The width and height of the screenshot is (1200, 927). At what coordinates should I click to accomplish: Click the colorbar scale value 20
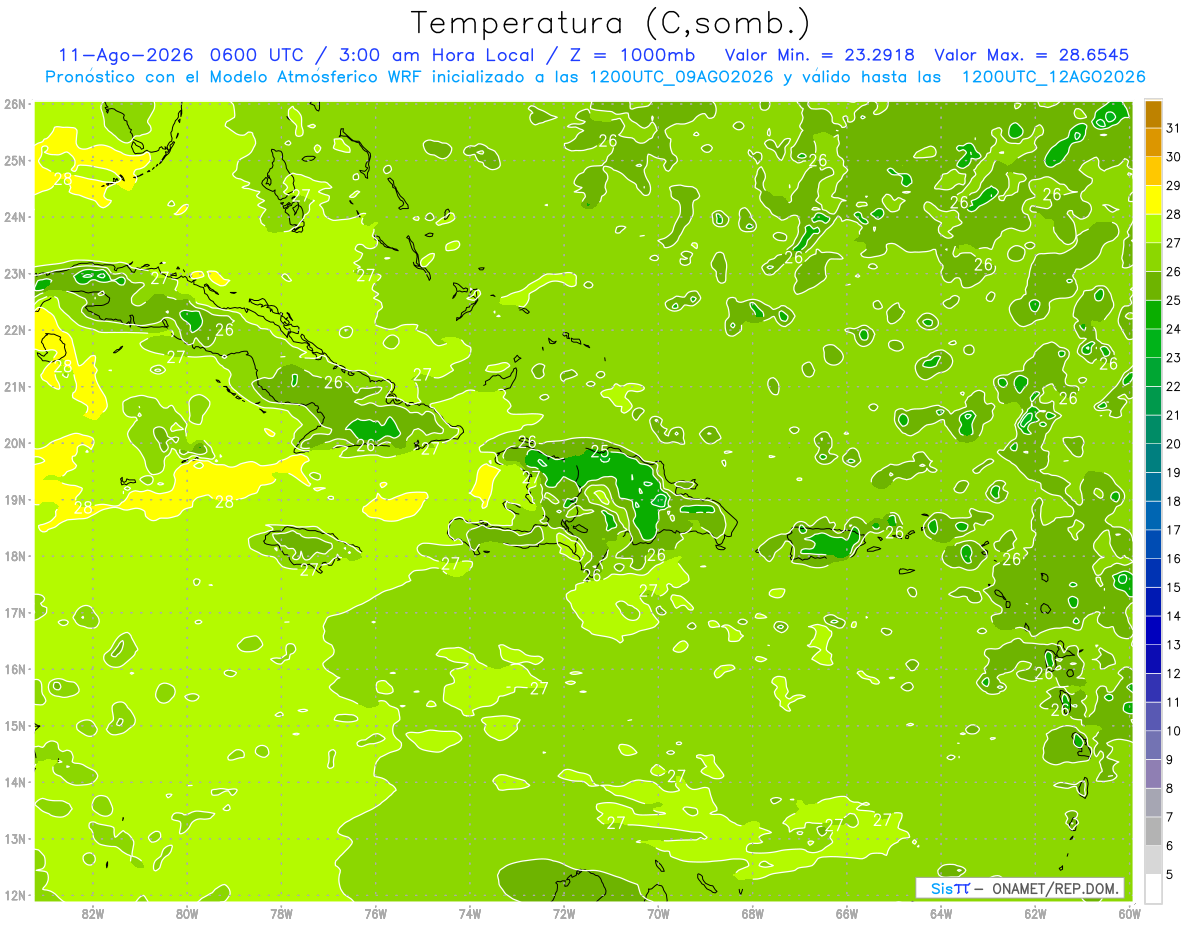(x=1174, y=443)
